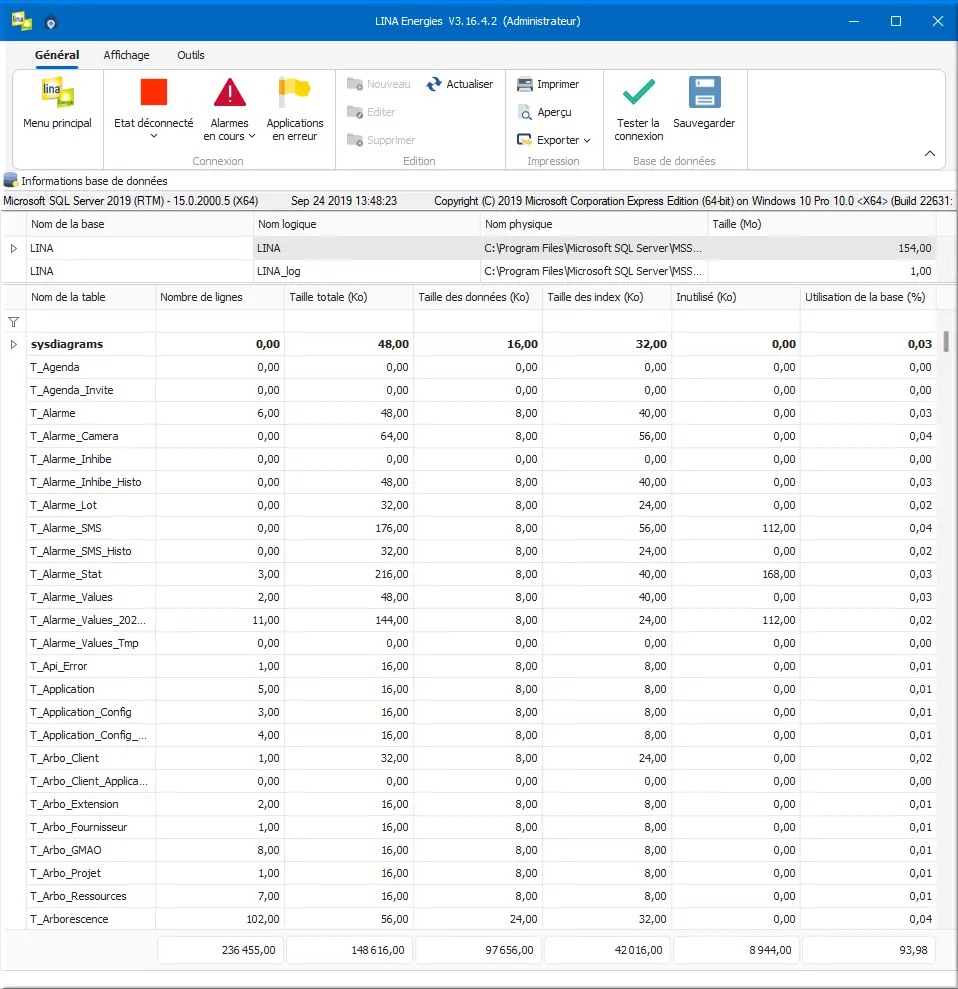Sort by Utilisation de la base (%) header
The height and width of the screenshot is (989, 958).
868,297
